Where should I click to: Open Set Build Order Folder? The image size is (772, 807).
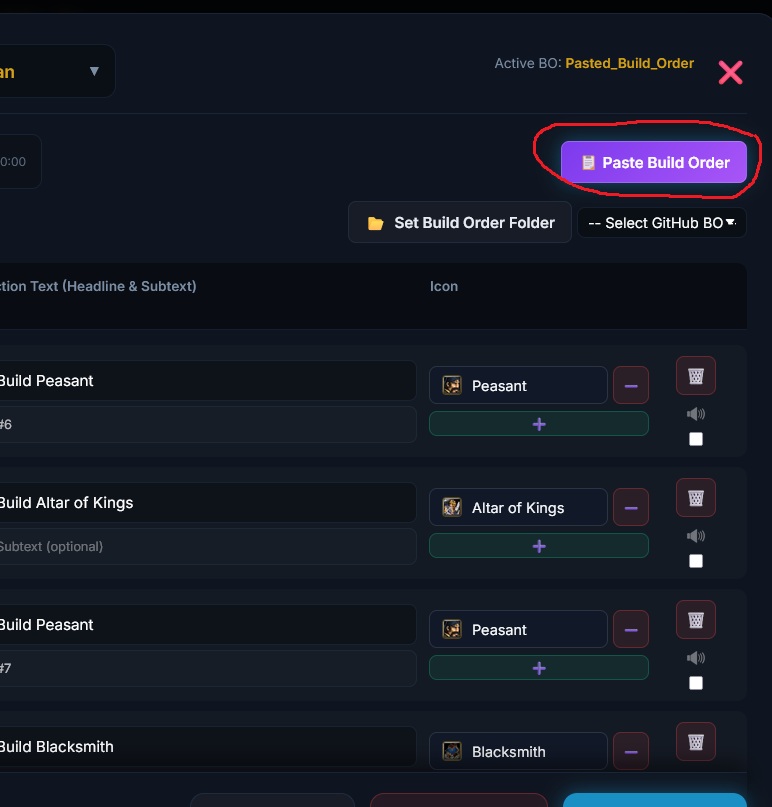click(460, 222)
